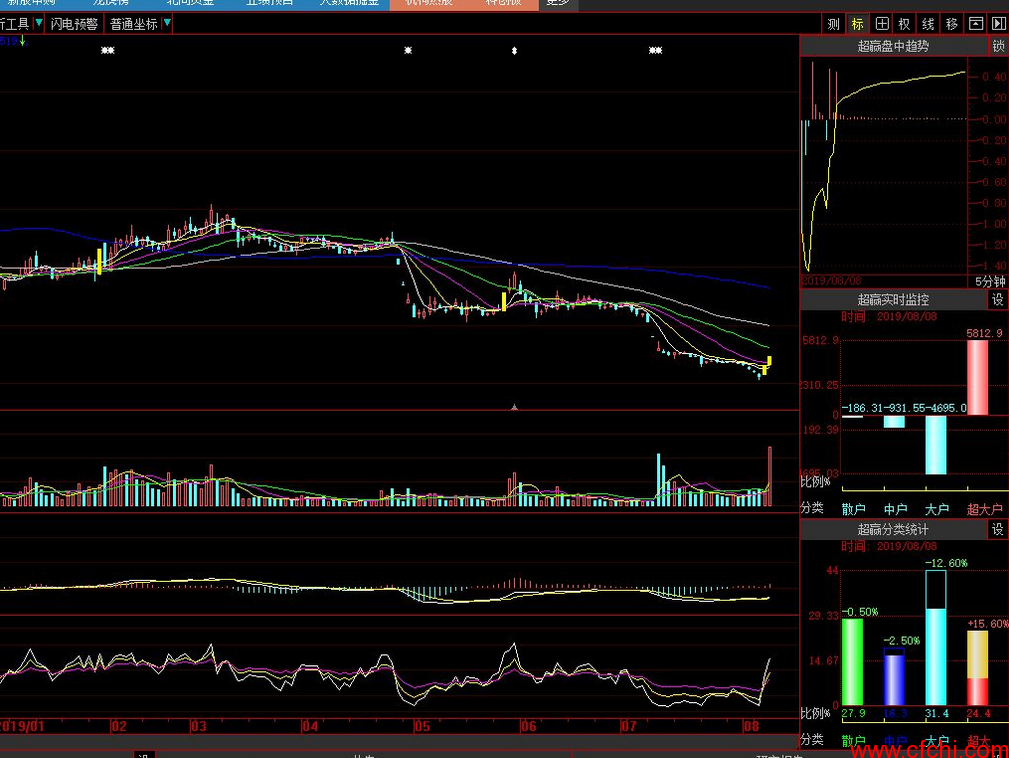Viewport: 1009px width, 758px height.
Task: Click the 5分钟 period selector
Action: (x=989, y=282)
